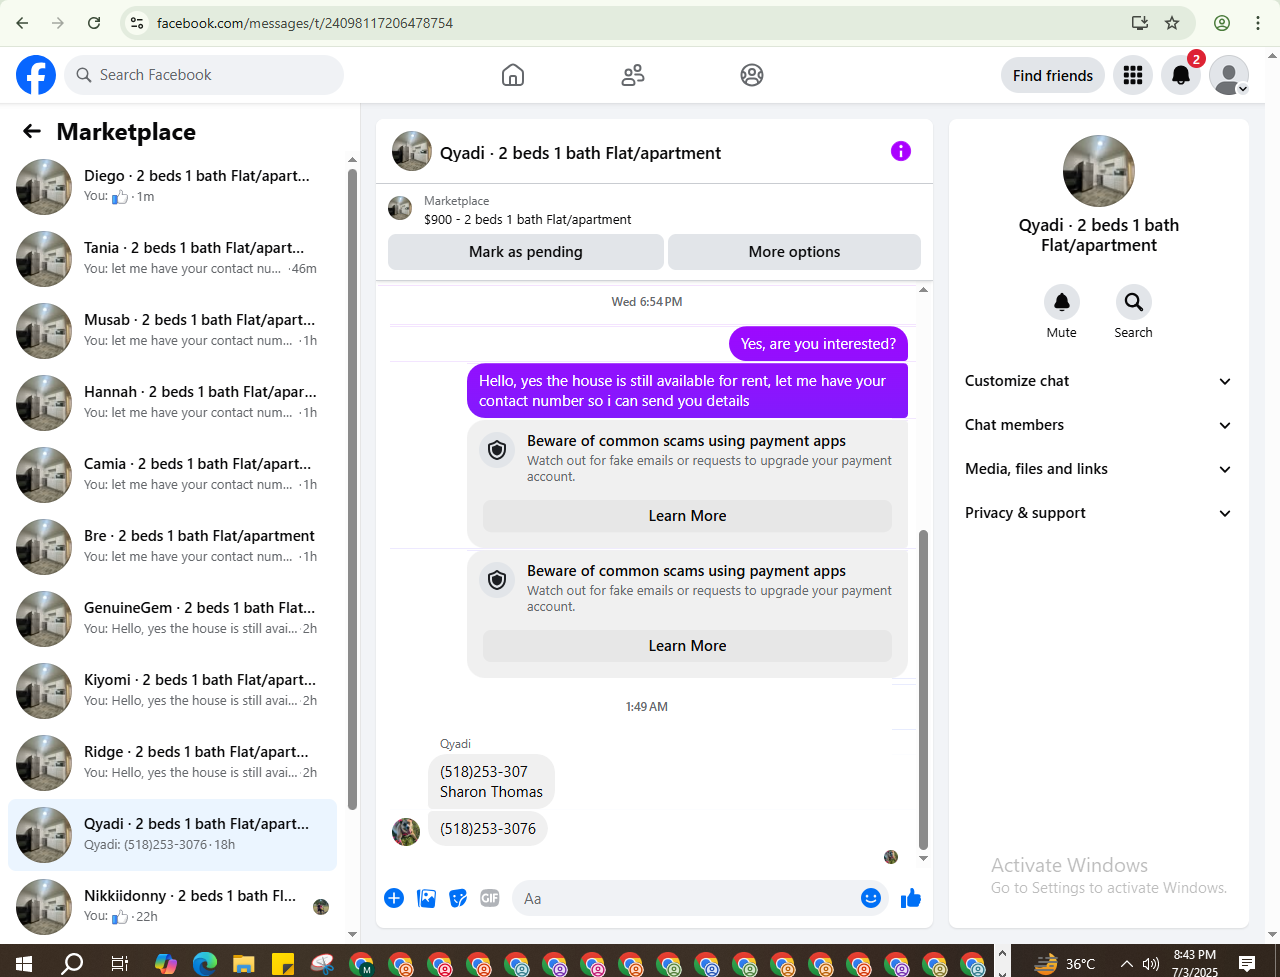The height and width of the screenshot is (977, 1280).
Task: Choose a GIF icon
Action: click(490, 898)
